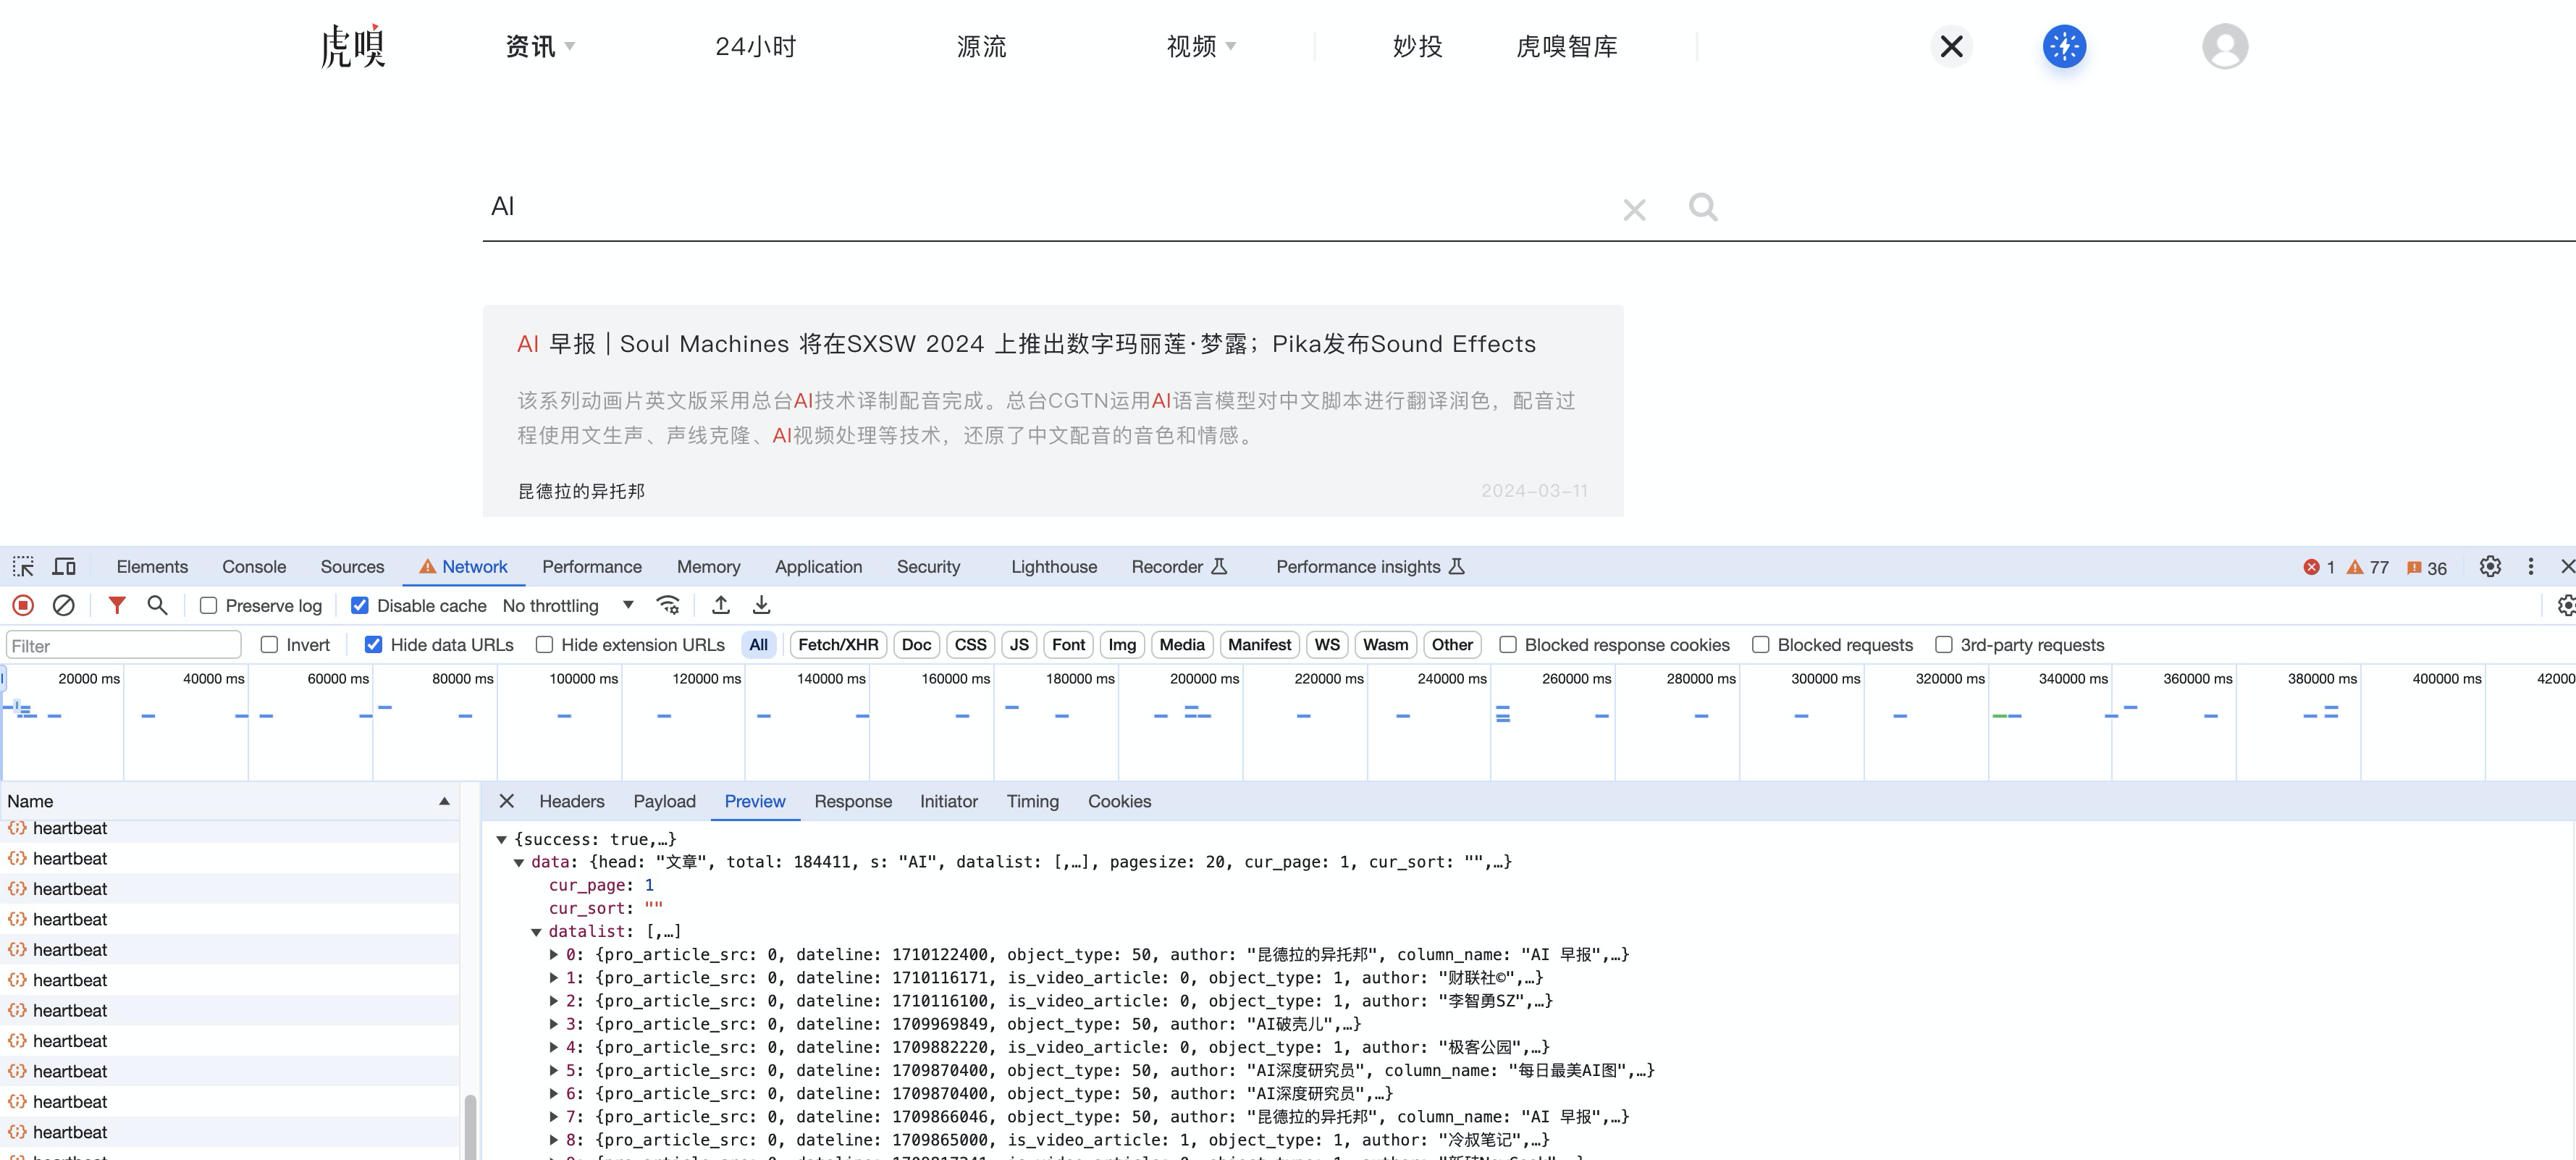Clear the network log
2576x1160 pixels.
click(x=63, y=605)
